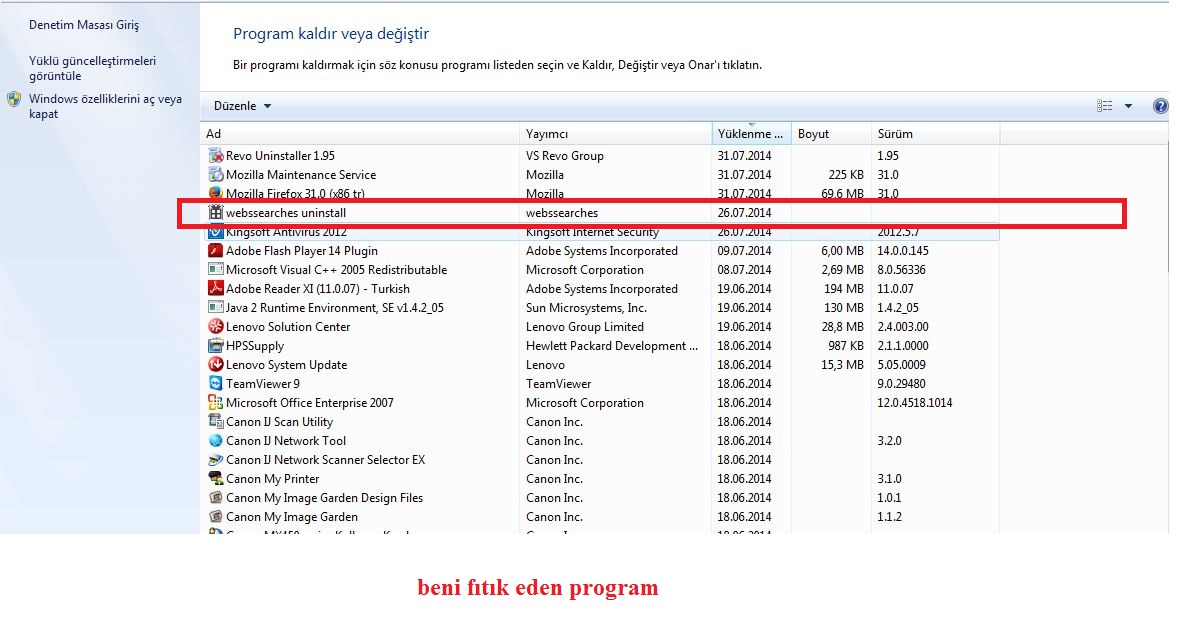Open Windows özelliklerini aç veya kapat link
Viewport: 1181px width, 633px height.
(105, 106)
